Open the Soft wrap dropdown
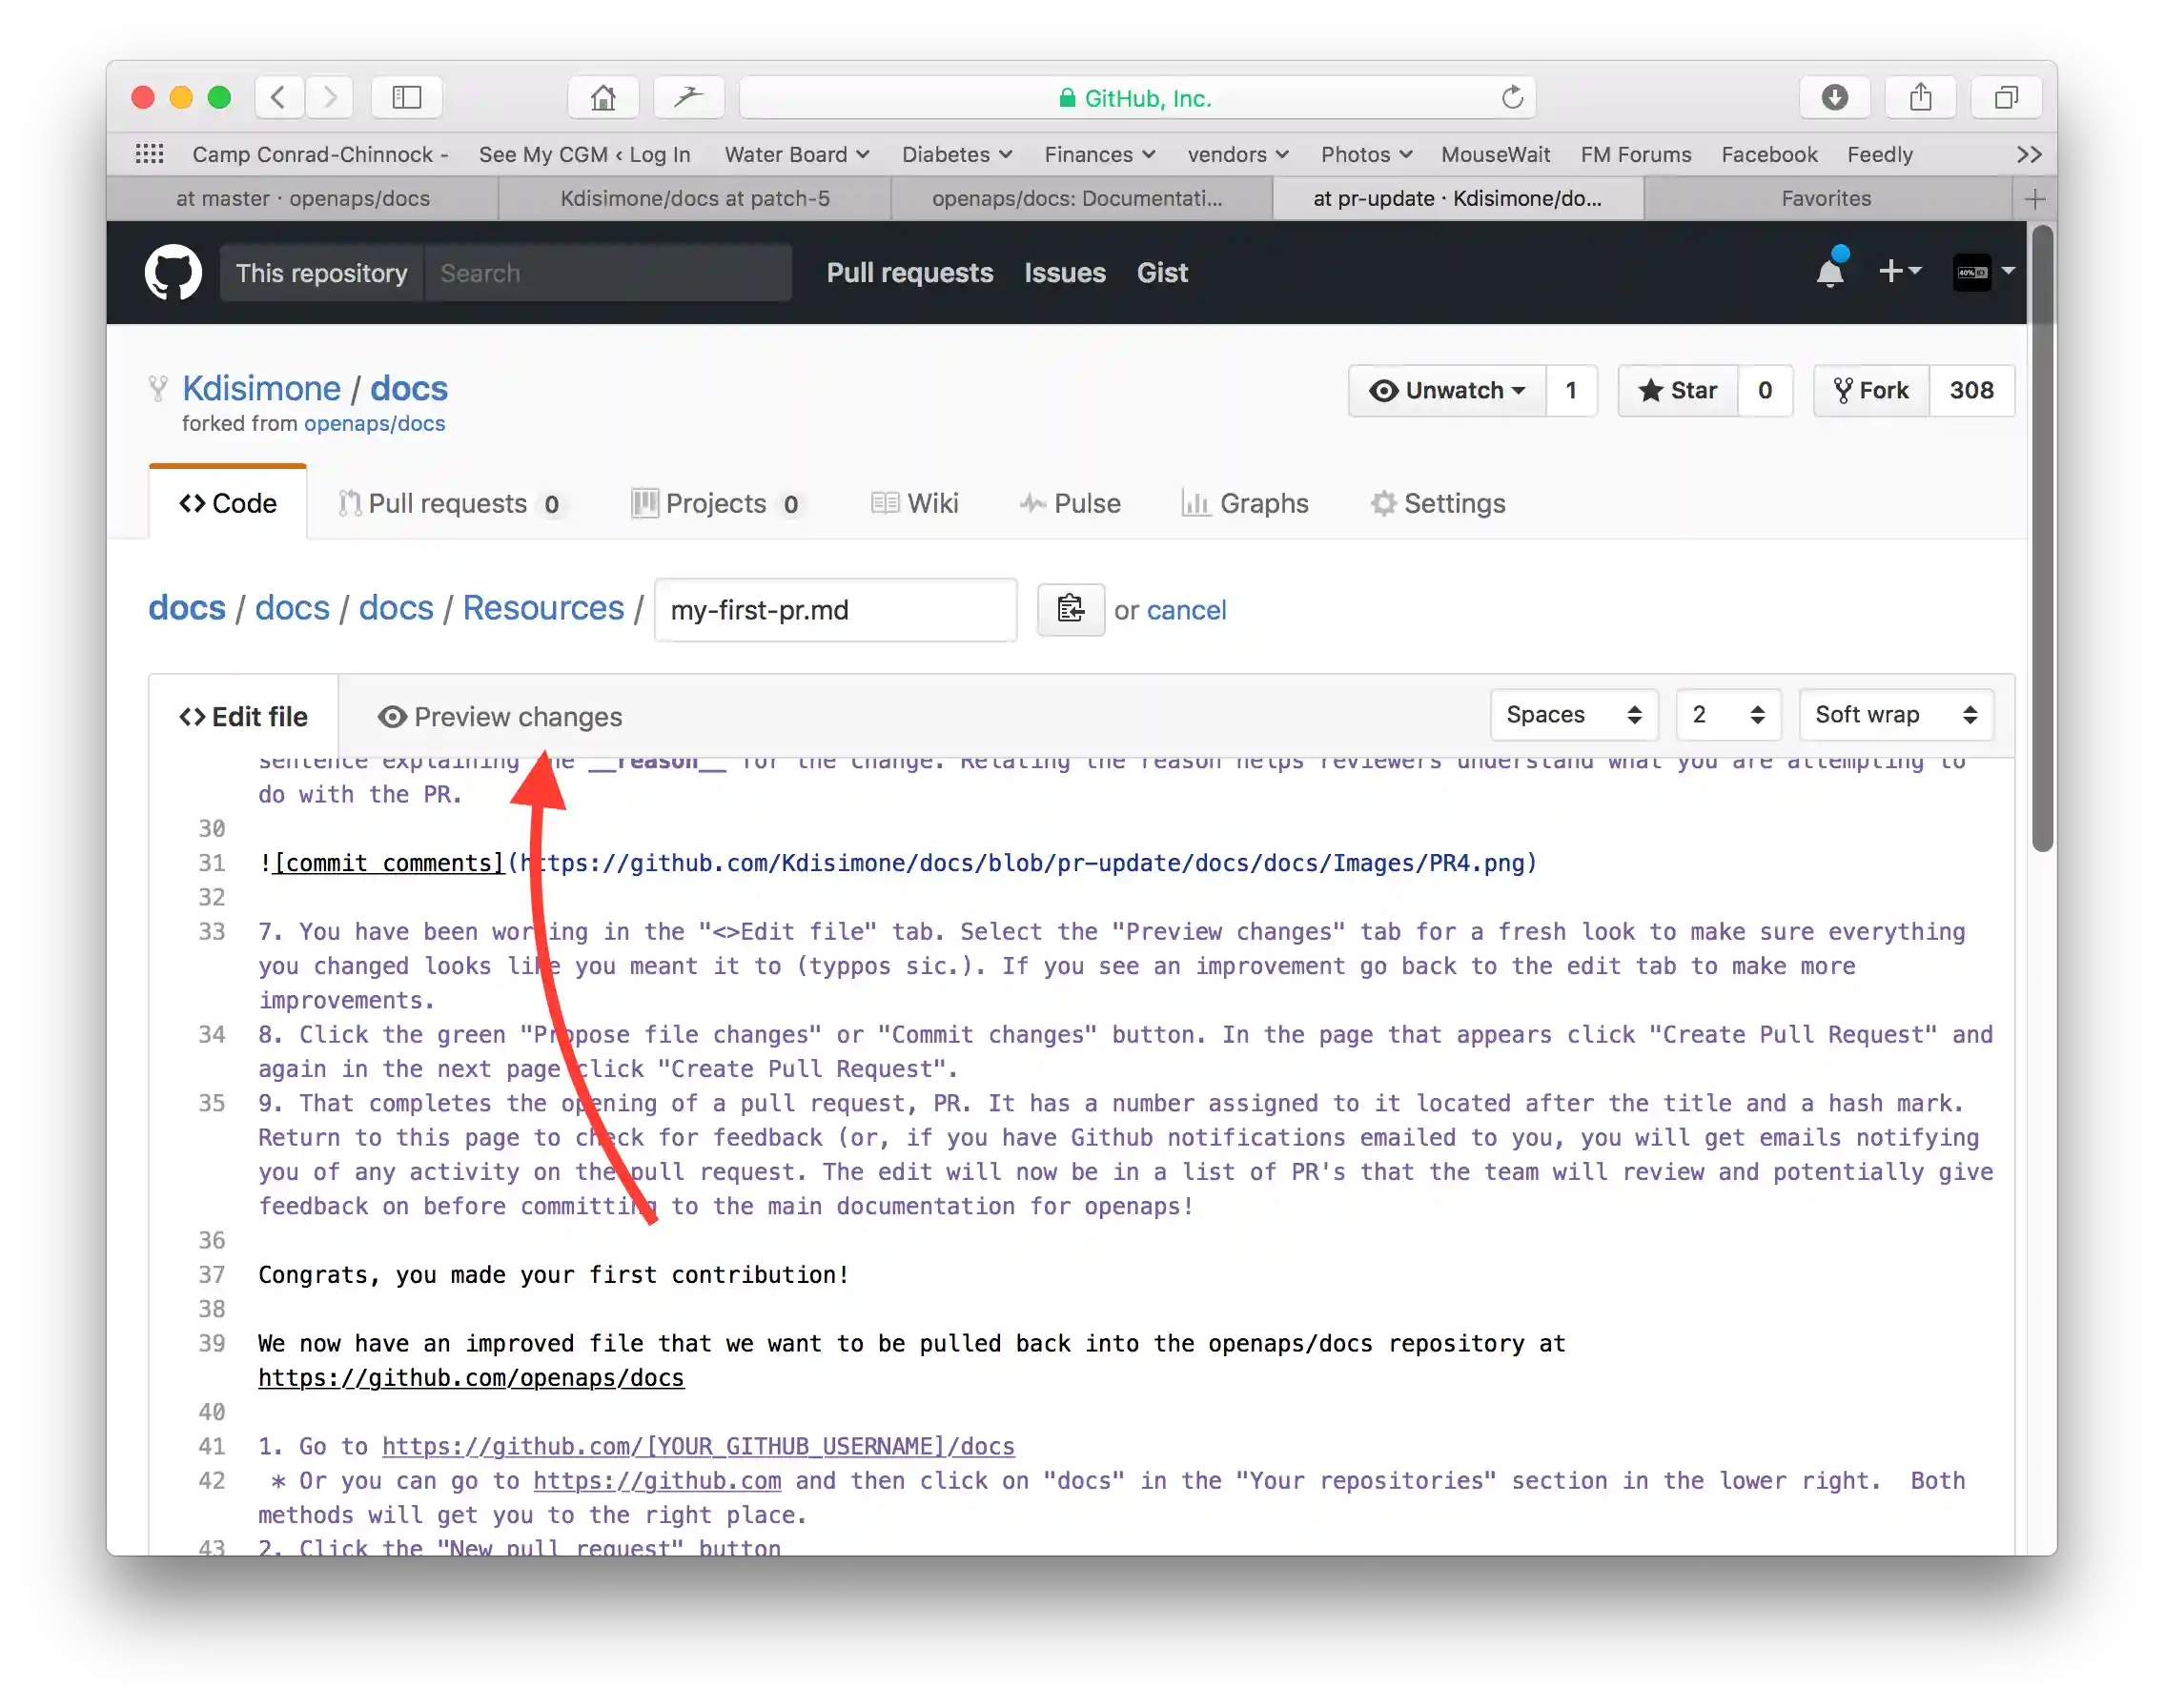The width and height of the screenshot is (2164, 1708). point(1895,715)
